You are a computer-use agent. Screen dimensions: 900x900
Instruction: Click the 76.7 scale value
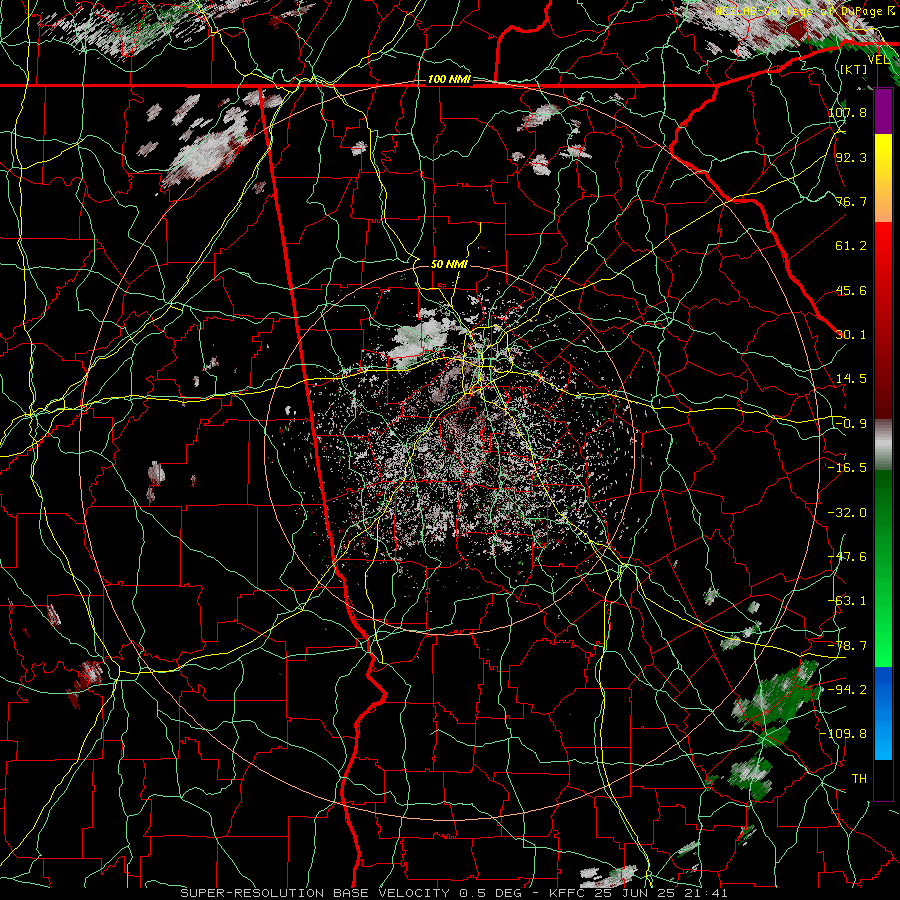coord(851,201)
